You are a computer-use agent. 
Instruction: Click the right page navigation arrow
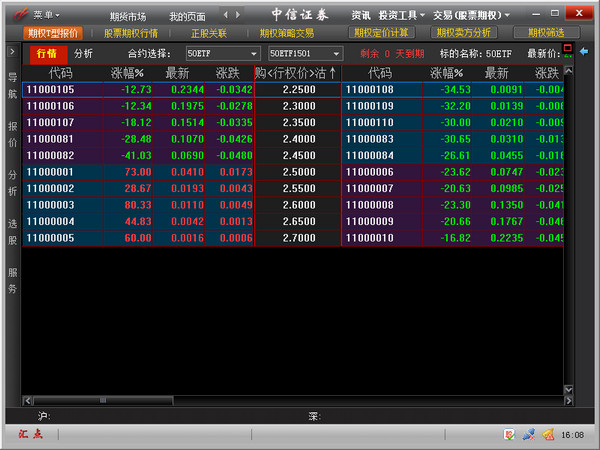pyautogui.click(x=237, y=16)
